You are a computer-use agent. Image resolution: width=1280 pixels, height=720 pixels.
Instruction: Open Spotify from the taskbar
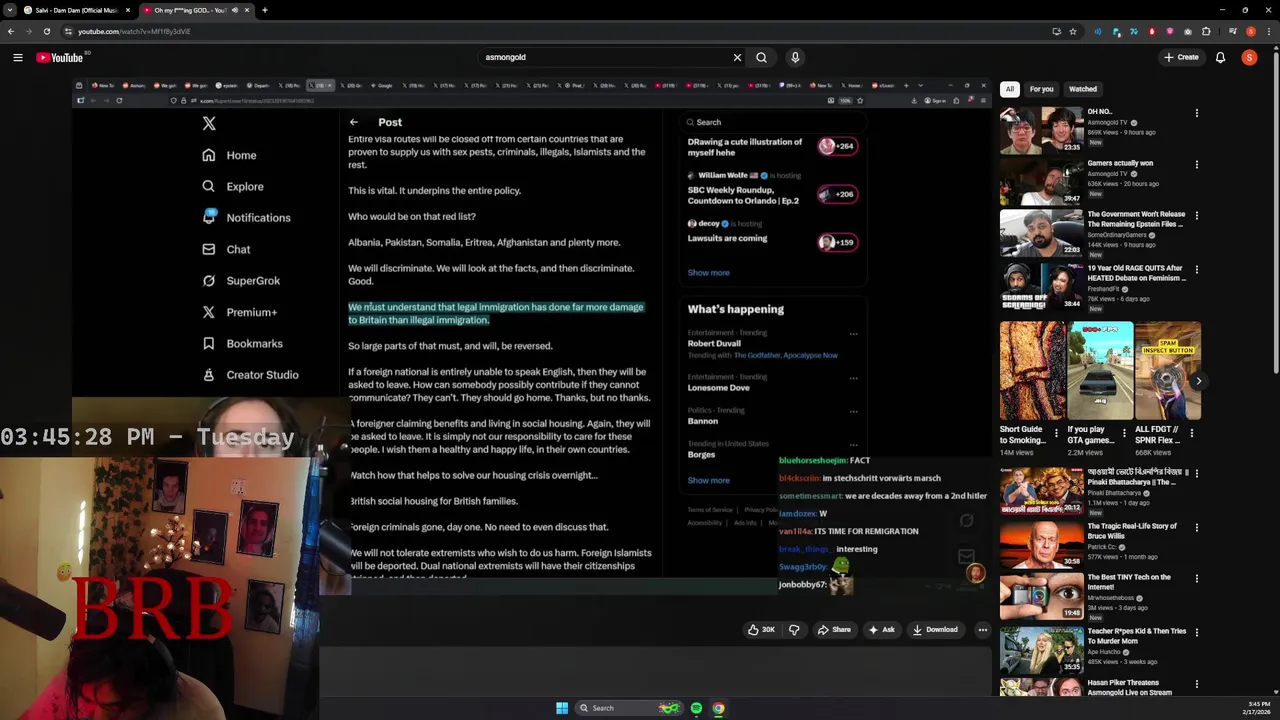696,708
